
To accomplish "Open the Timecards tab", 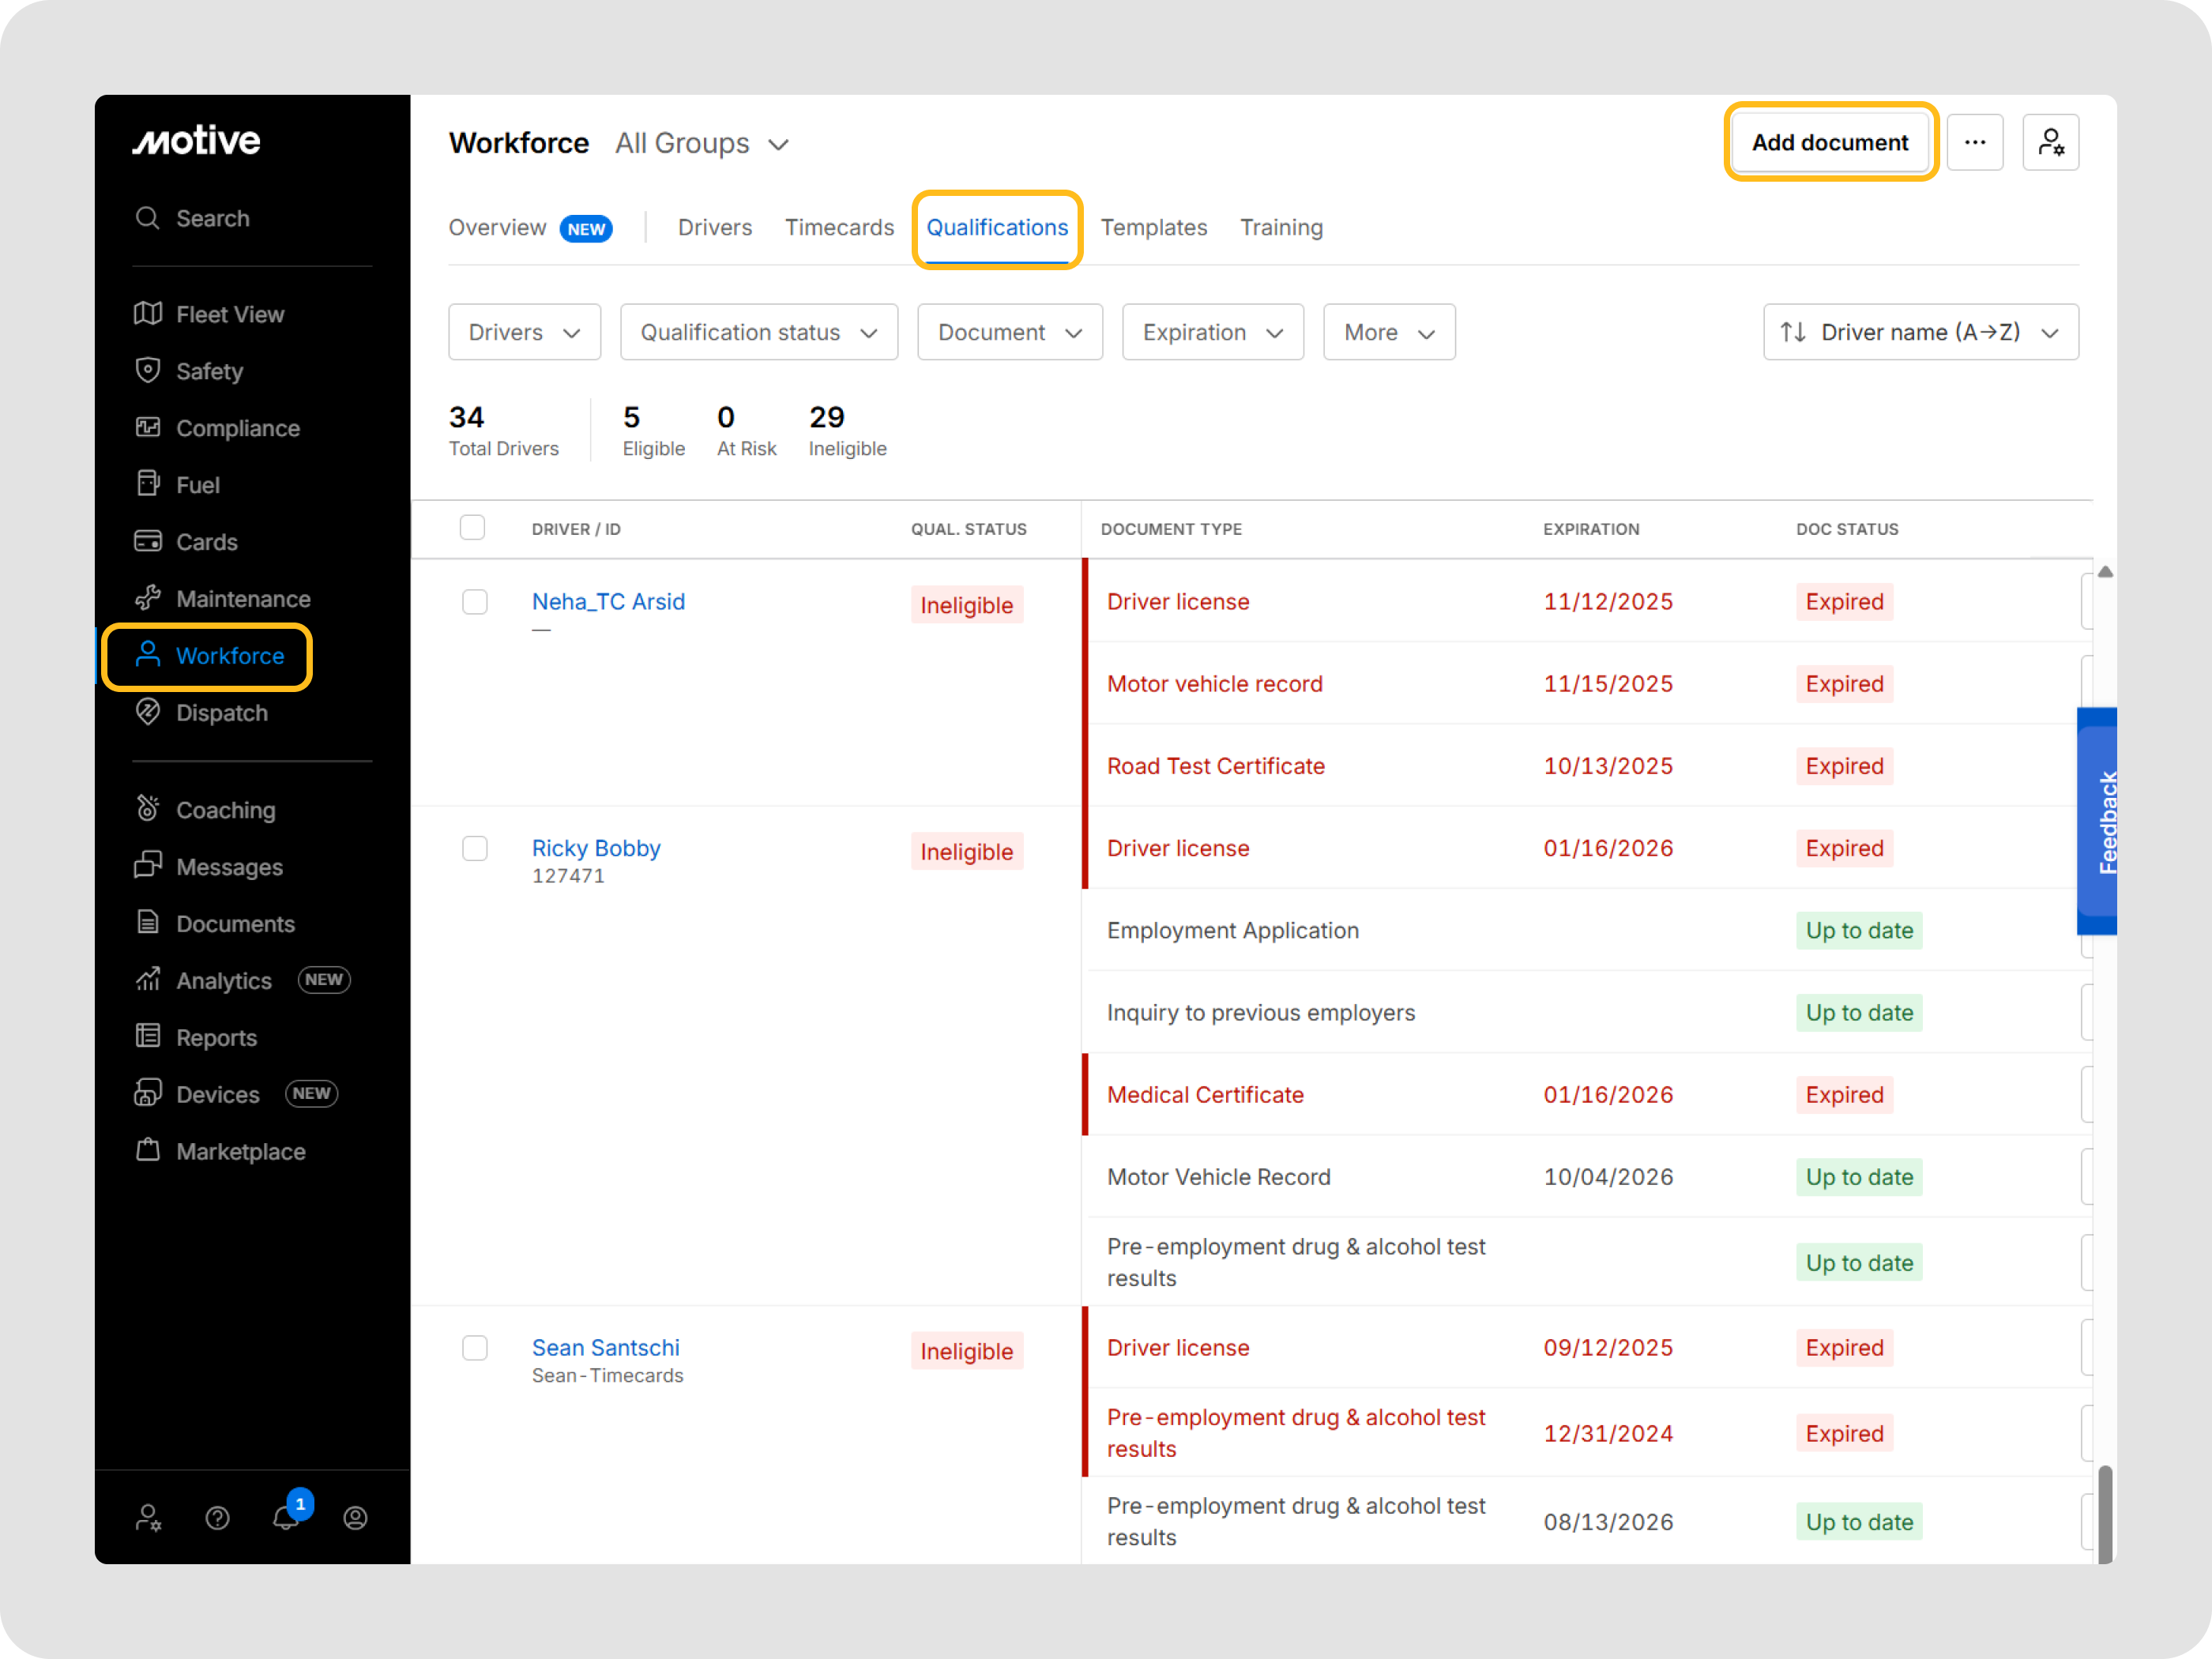I will tap(838, 228).
